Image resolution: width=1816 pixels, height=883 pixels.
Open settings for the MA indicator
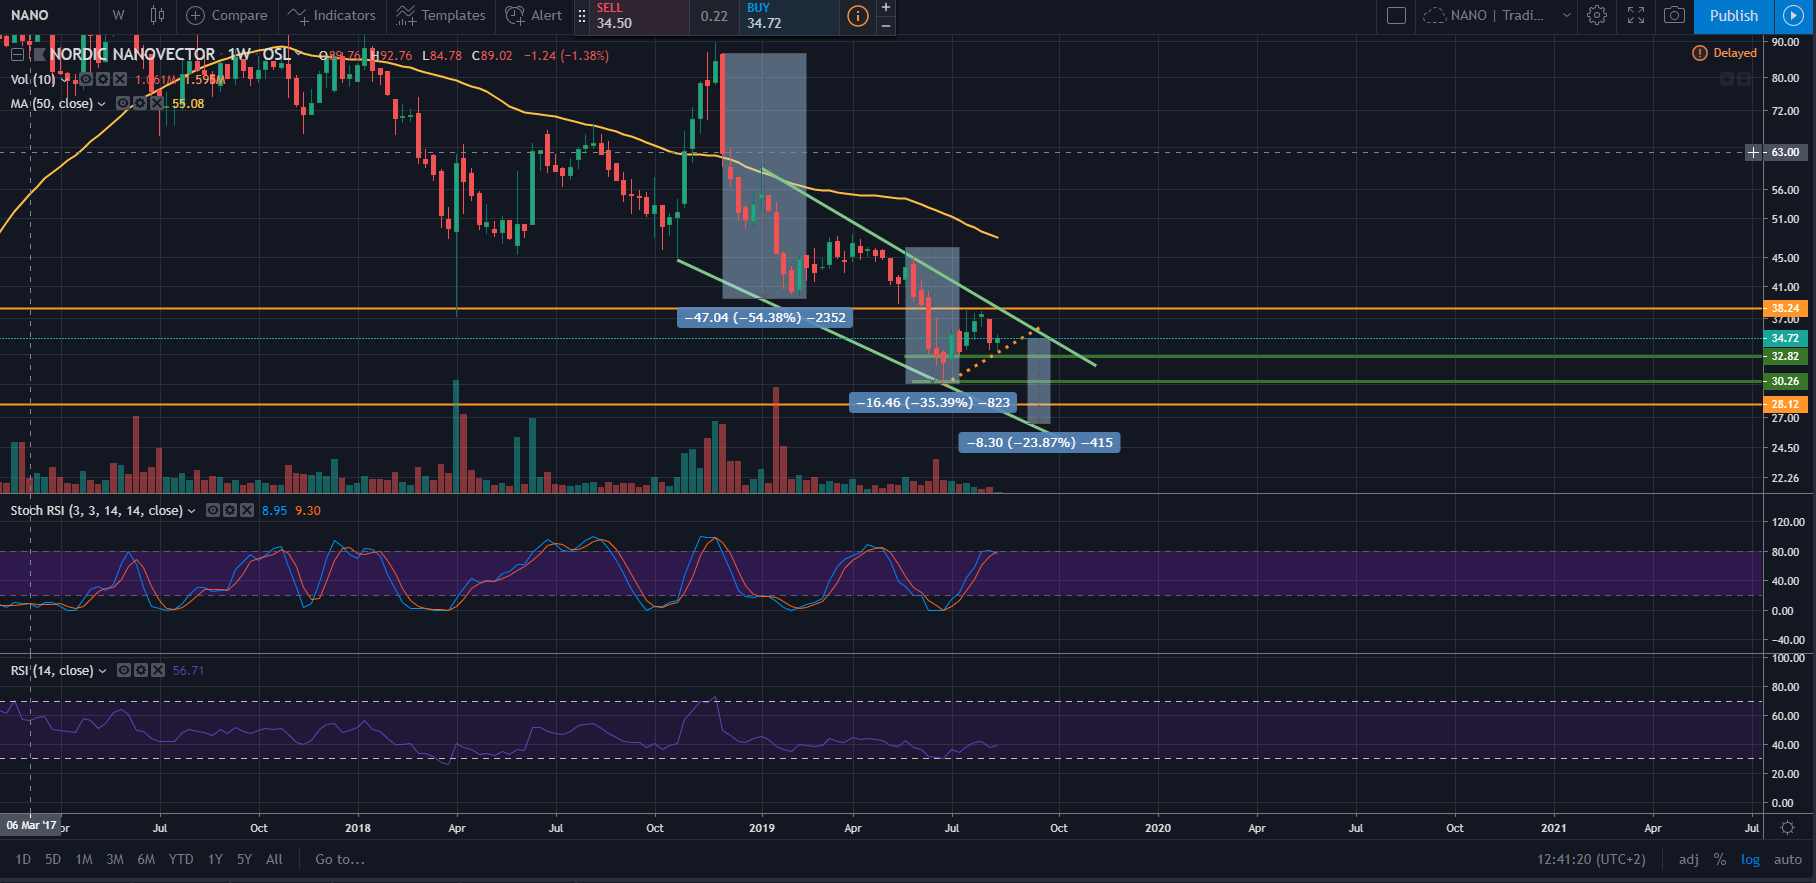point(140,104)
